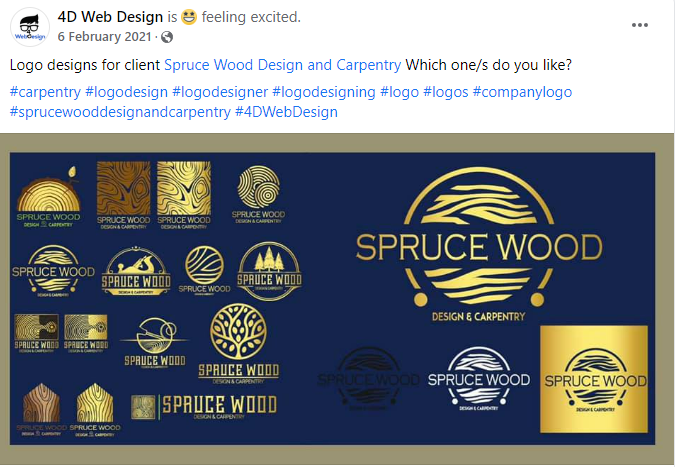Click the feeling excited emoji icon
Image resolution: width=675 pixels, height=467 pixels.
(189, 17)
